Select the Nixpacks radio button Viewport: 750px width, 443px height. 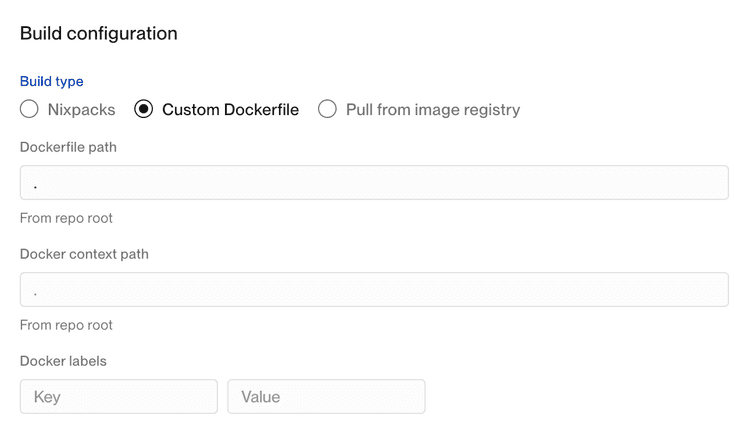pyautogui.click(x=29, y=109)
